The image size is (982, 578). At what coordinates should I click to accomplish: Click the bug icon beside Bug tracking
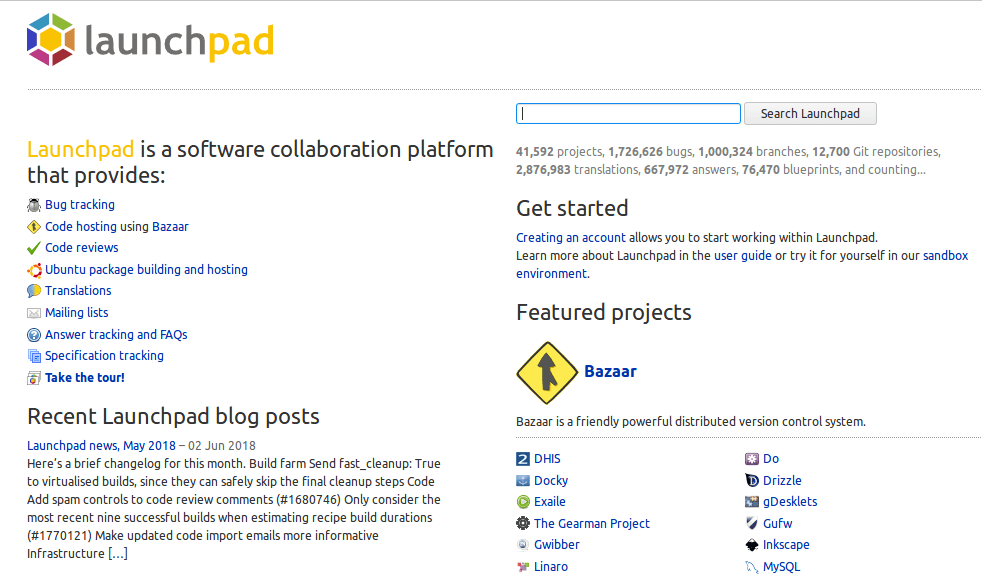[34, 205]
